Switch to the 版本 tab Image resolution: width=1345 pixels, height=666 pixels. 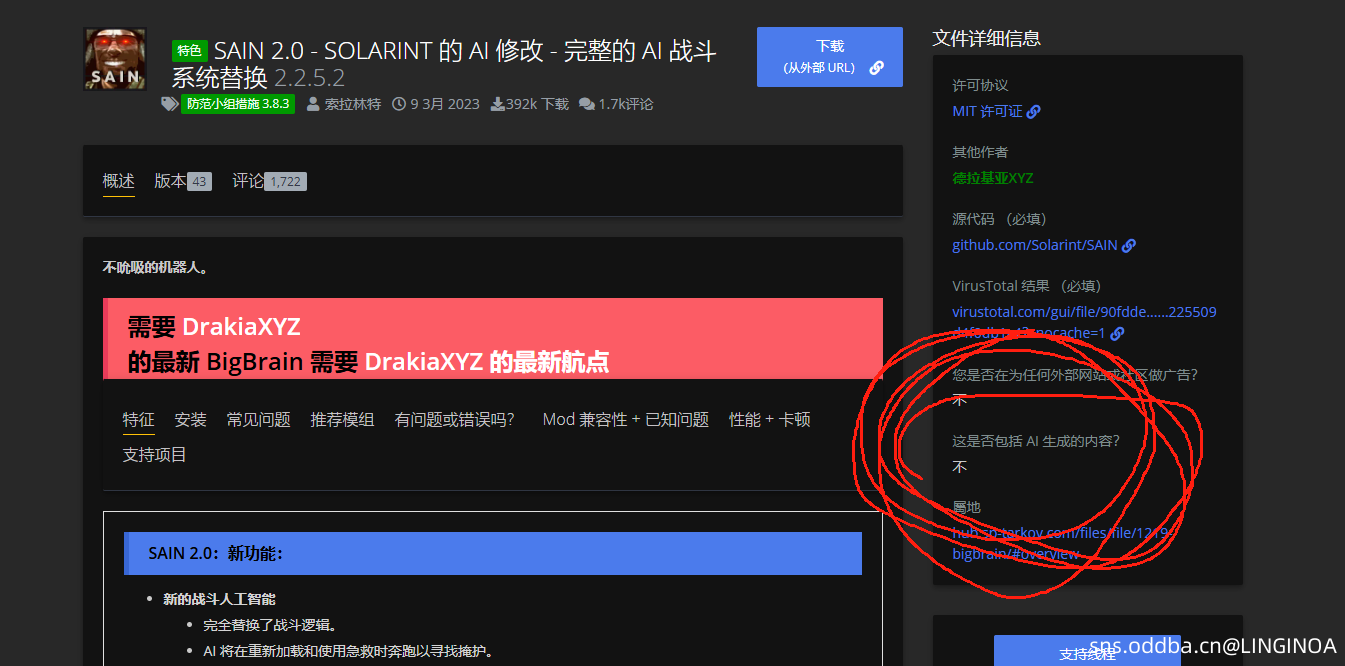tap(170, 181)
